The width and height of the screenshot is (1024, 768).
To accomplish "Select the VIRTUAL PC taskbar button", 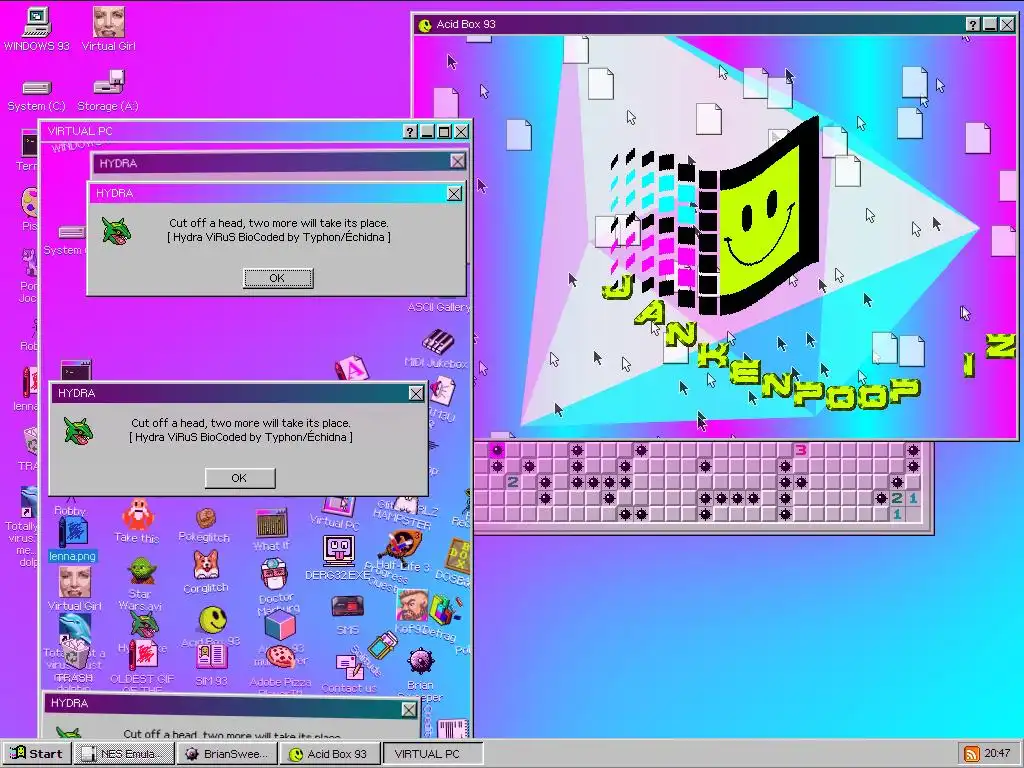I will point(432,754).
